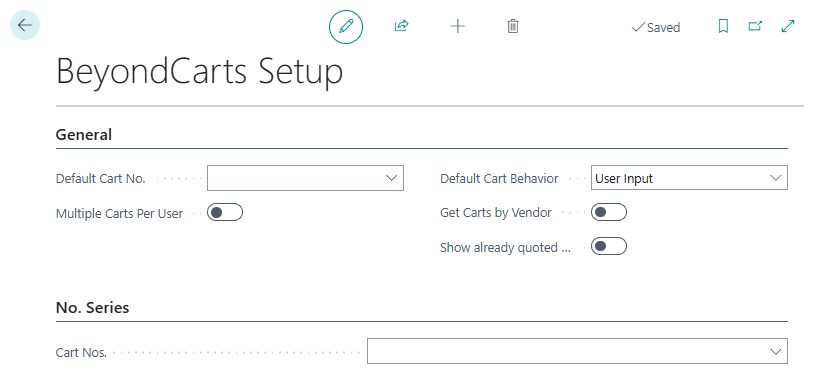Enable Get Carts by Vendor switch

[609, 212]
